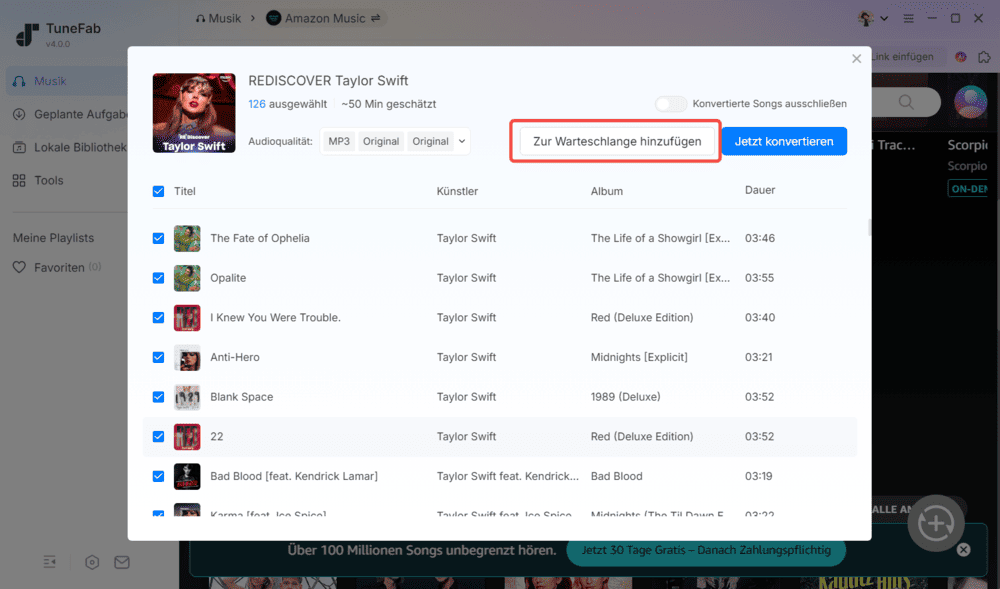Screen dimensions: 1000x589
Task: Open Geplante Aufgaben in sidebar
Action: pos(70,114)
